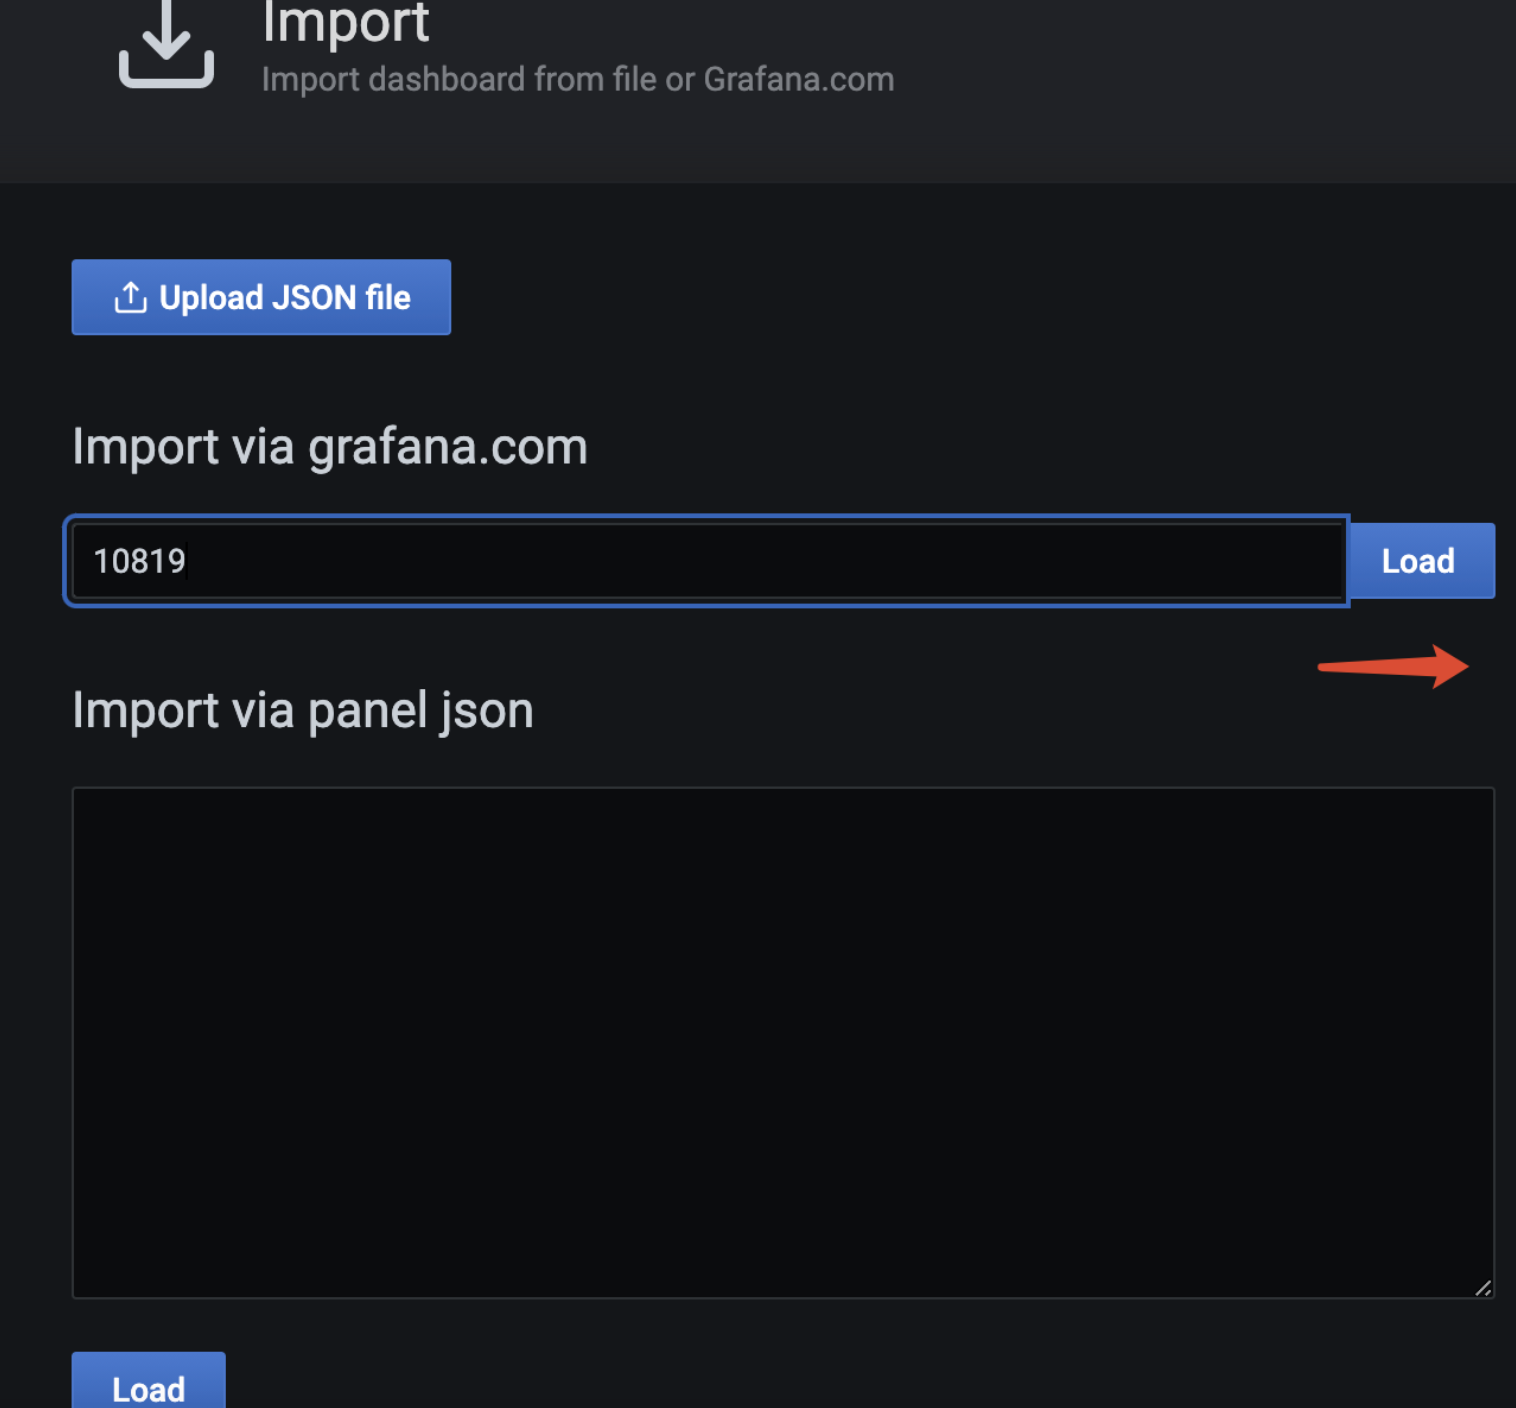Click the word 'file' on the upload button
1516x1408 pixels.
(388, 297)
